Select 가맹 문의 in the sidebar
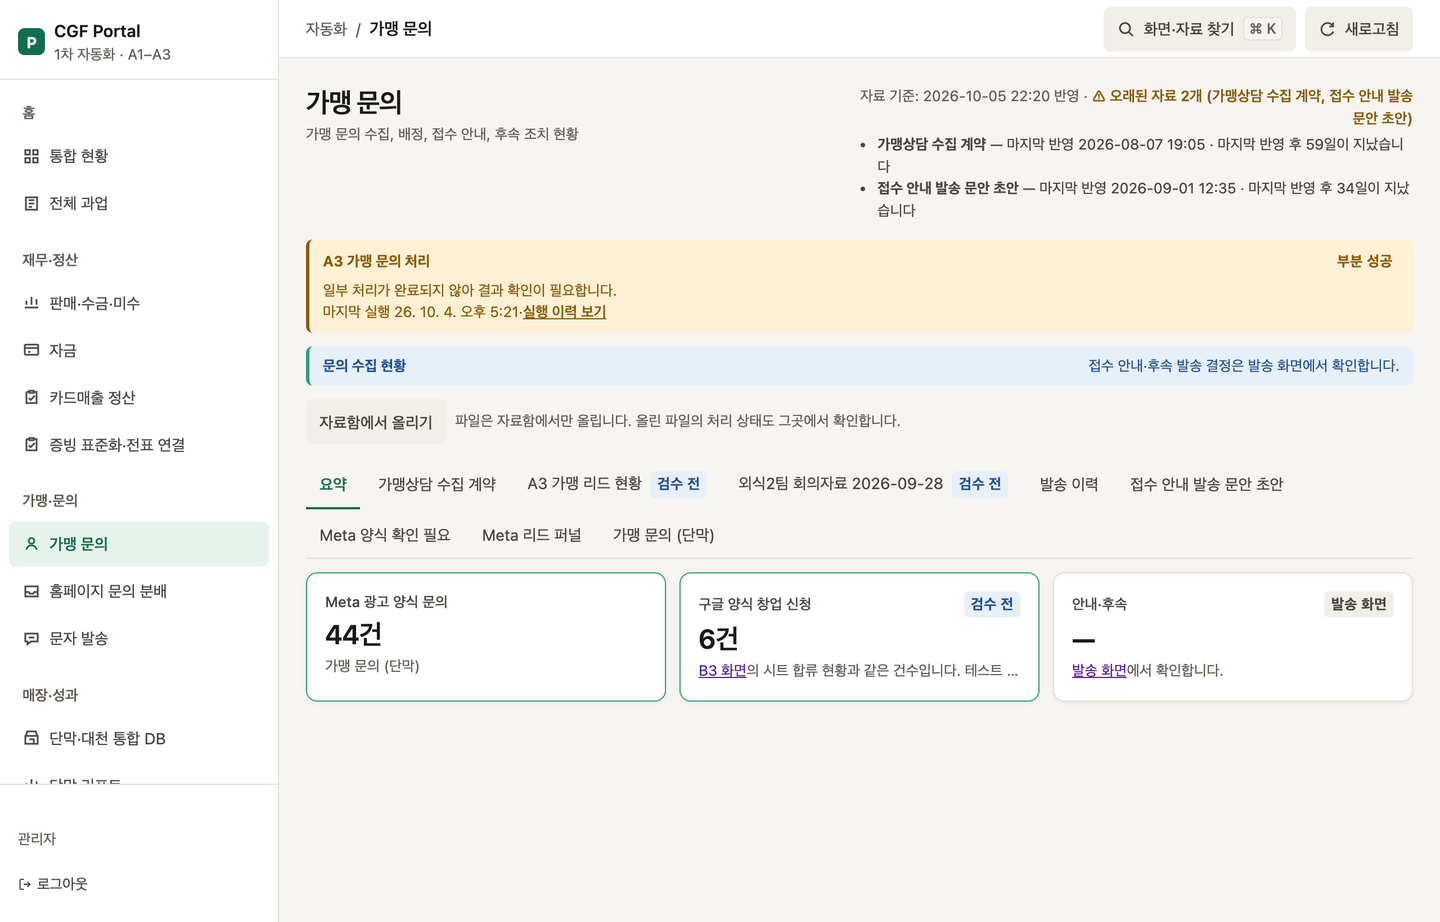1440x922 pixels. tap(139, 544)
